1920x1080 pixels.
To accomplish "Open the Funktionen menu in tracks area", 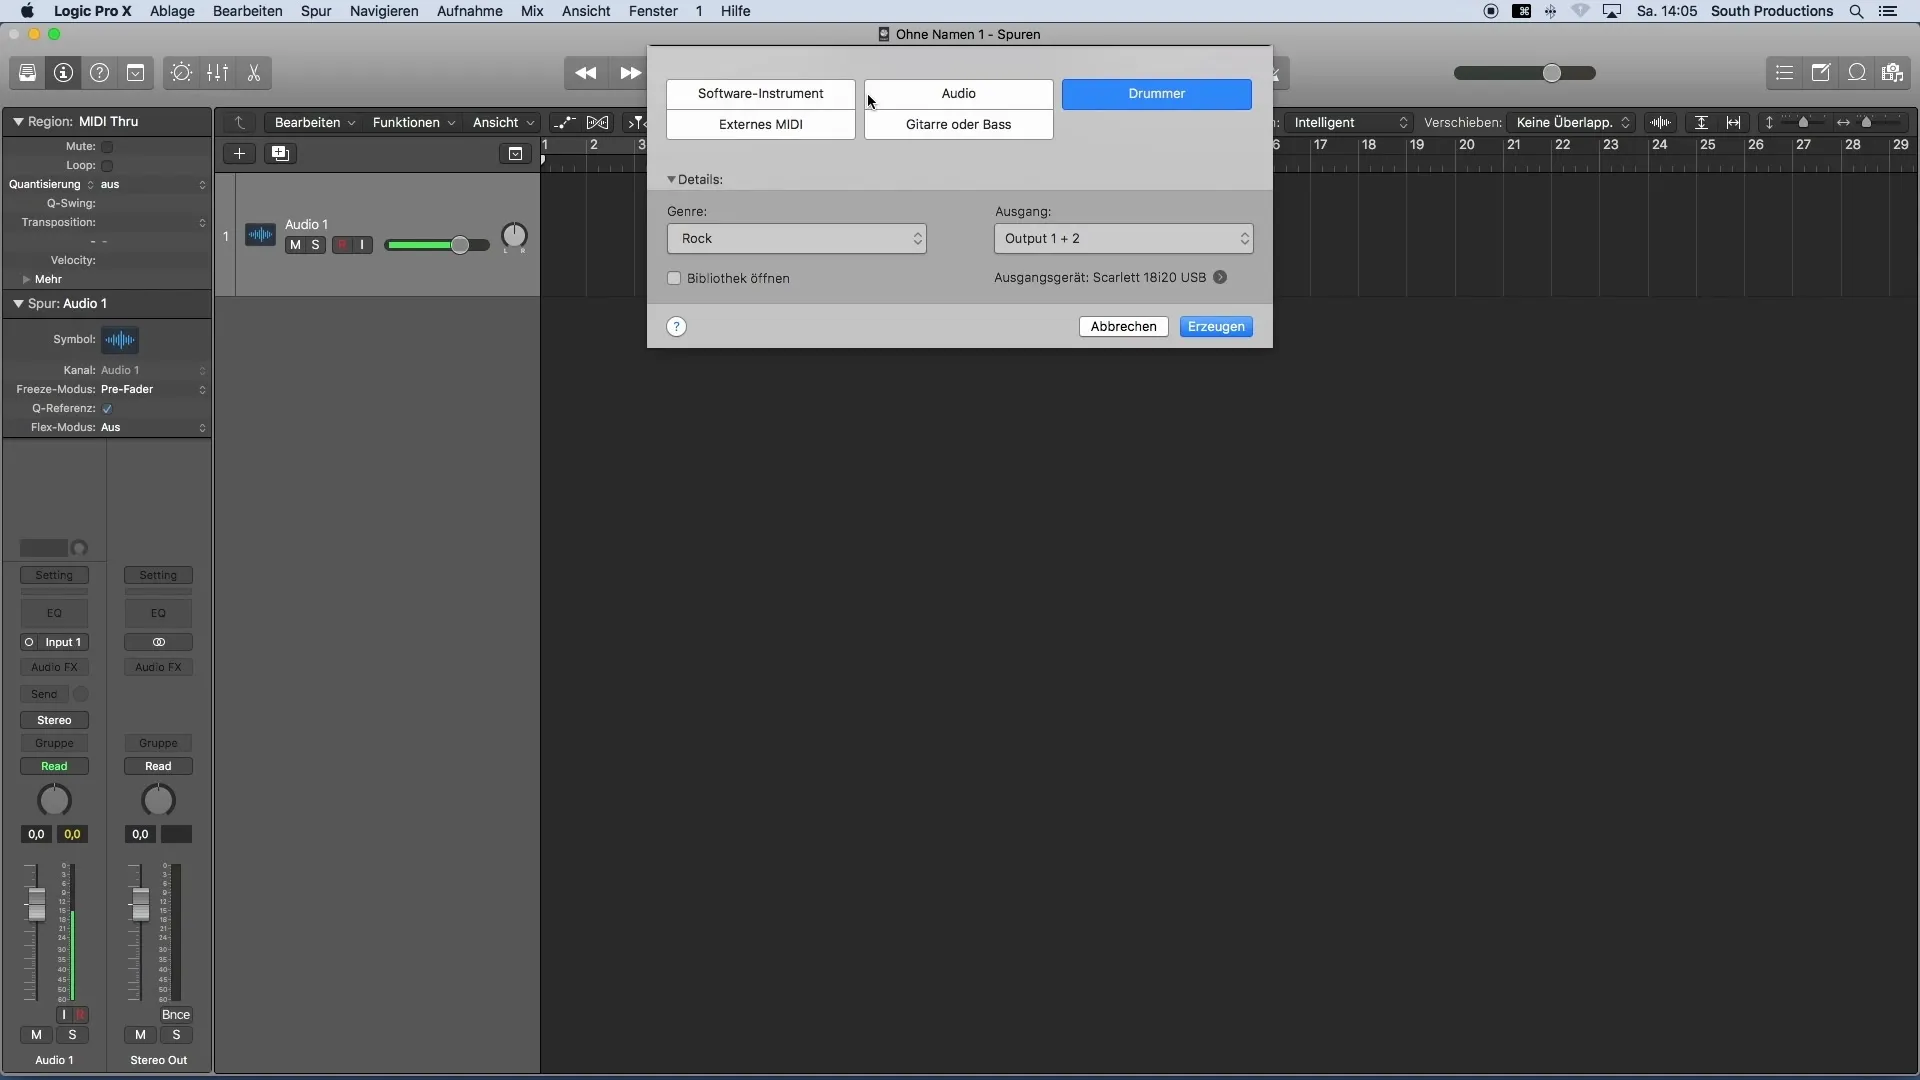I will [x=413, y=122].
